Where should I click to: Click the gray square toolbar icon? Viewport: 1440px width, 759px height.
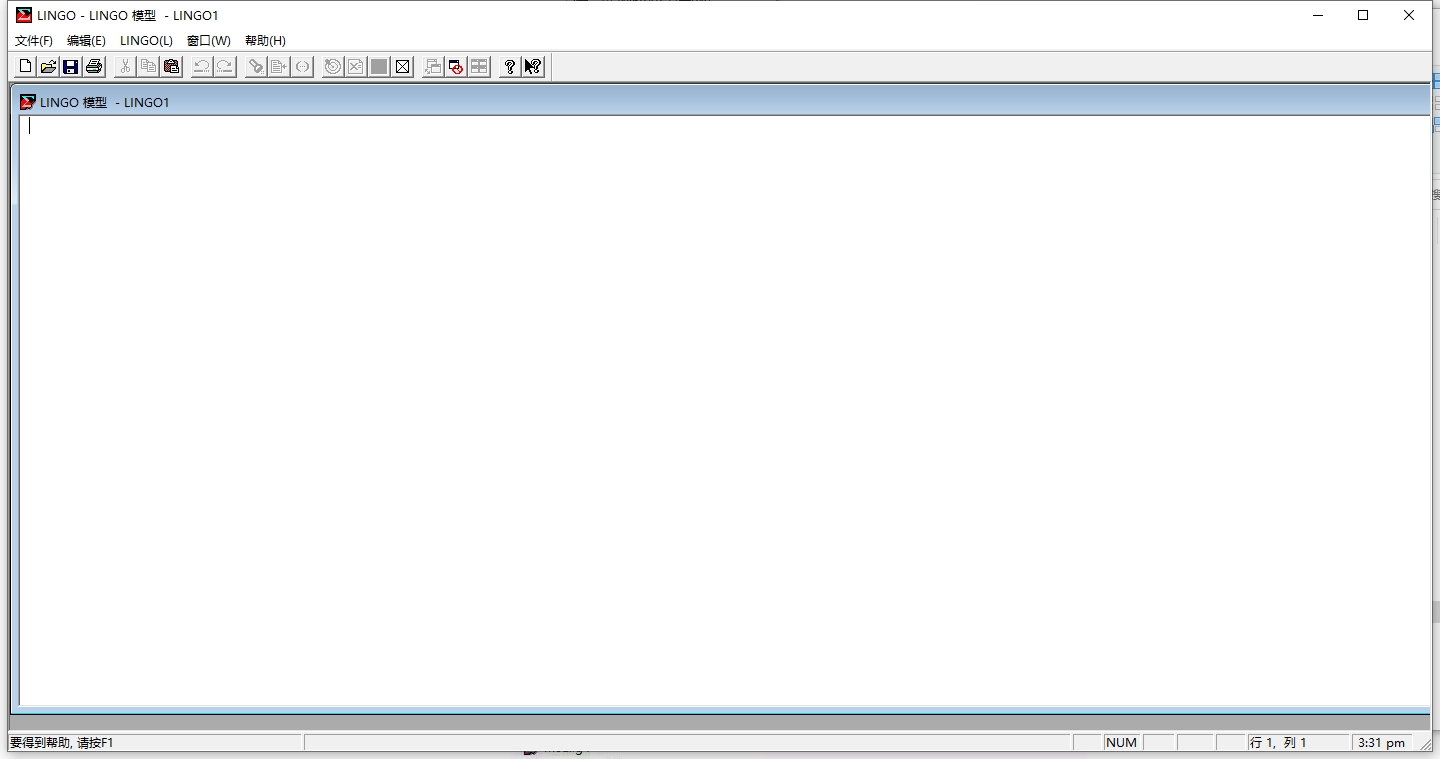[x=379, y=67]
